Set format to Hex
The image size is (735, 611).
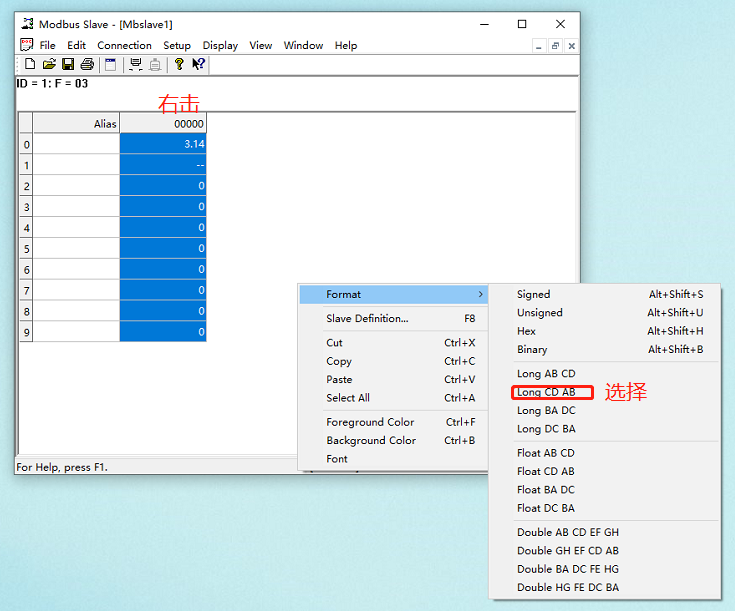point(605,331)
